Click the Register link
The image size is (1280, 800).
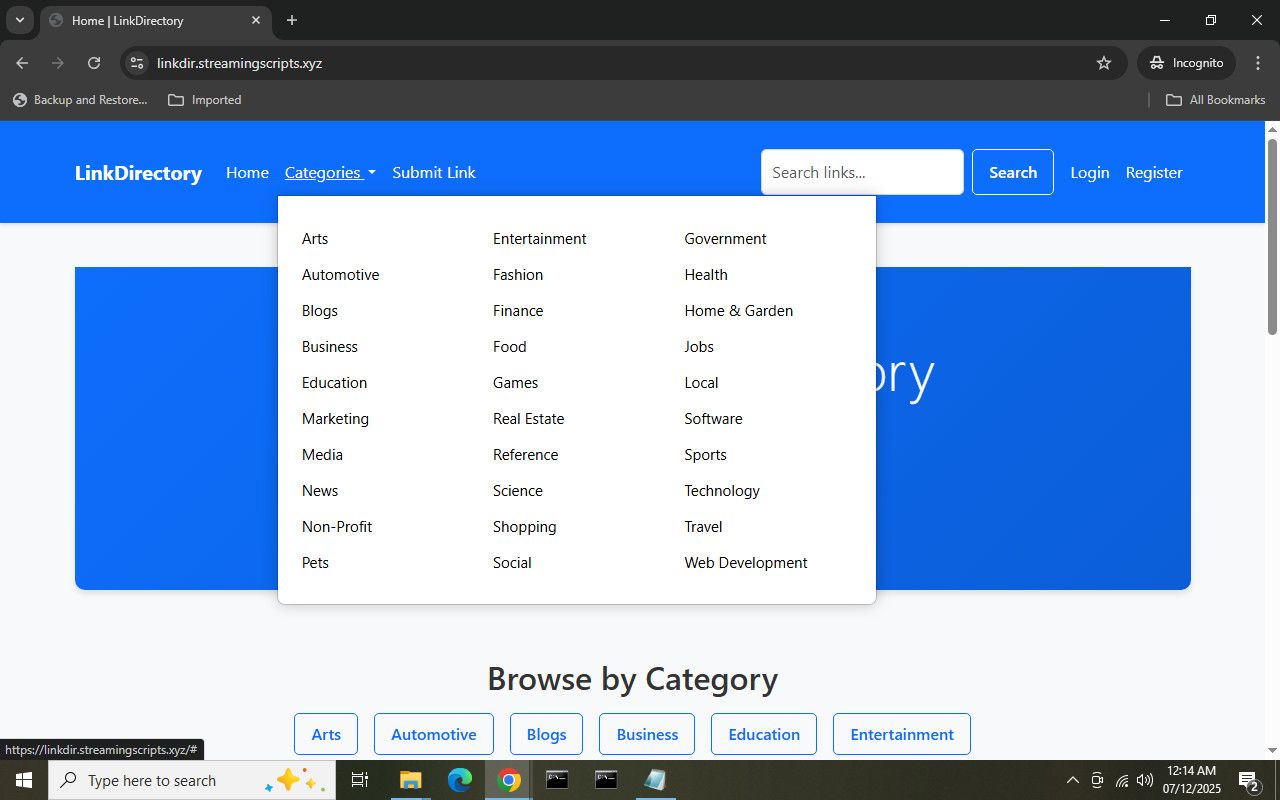[1153, 173]
